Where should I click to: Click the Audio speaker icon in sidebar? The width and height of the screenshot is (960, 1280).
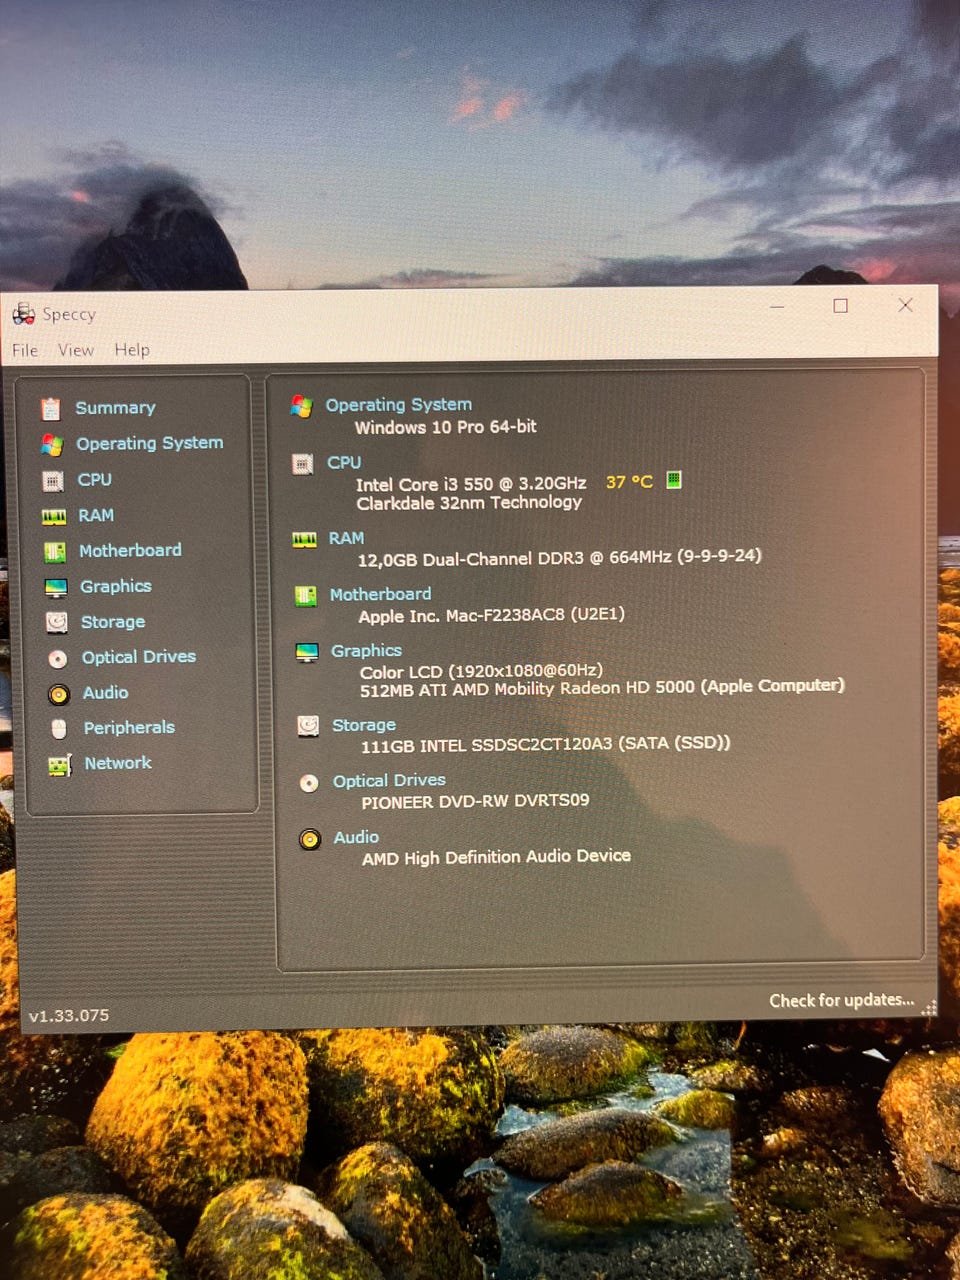coord(59,693)
